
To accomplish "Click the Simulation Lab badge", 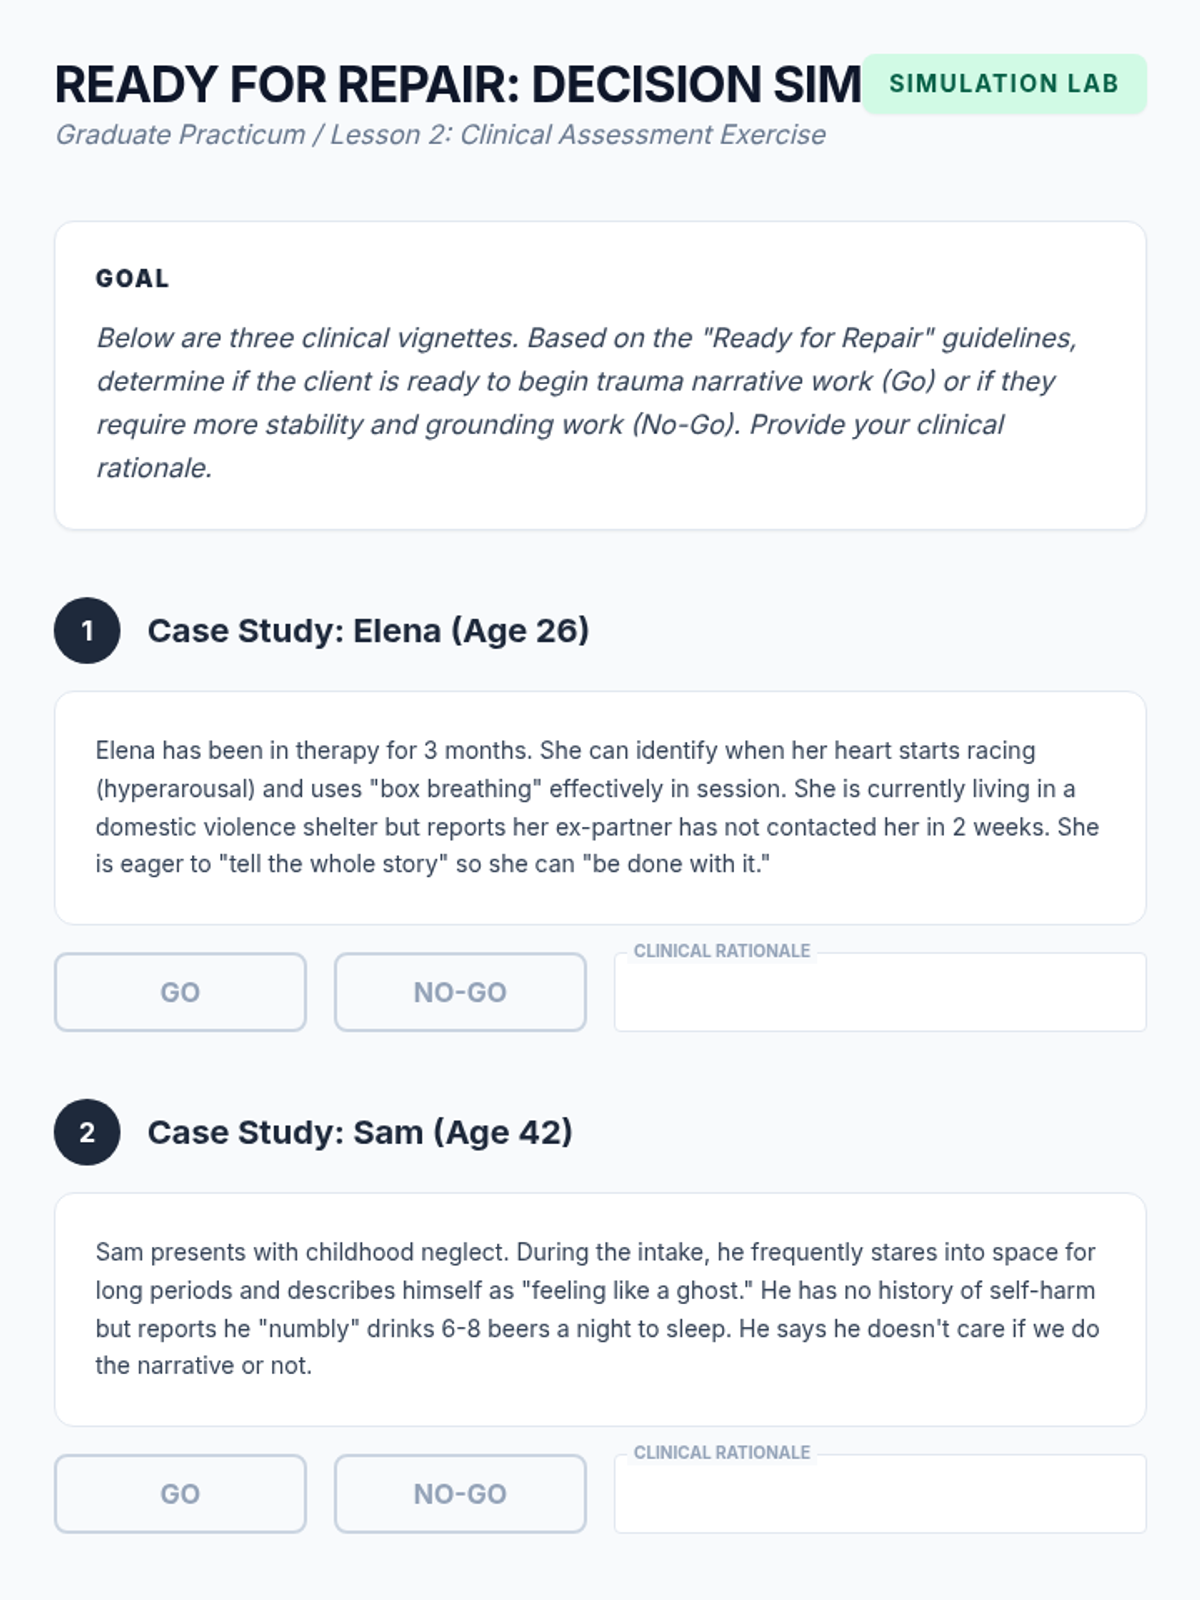I will (1004, 84).
